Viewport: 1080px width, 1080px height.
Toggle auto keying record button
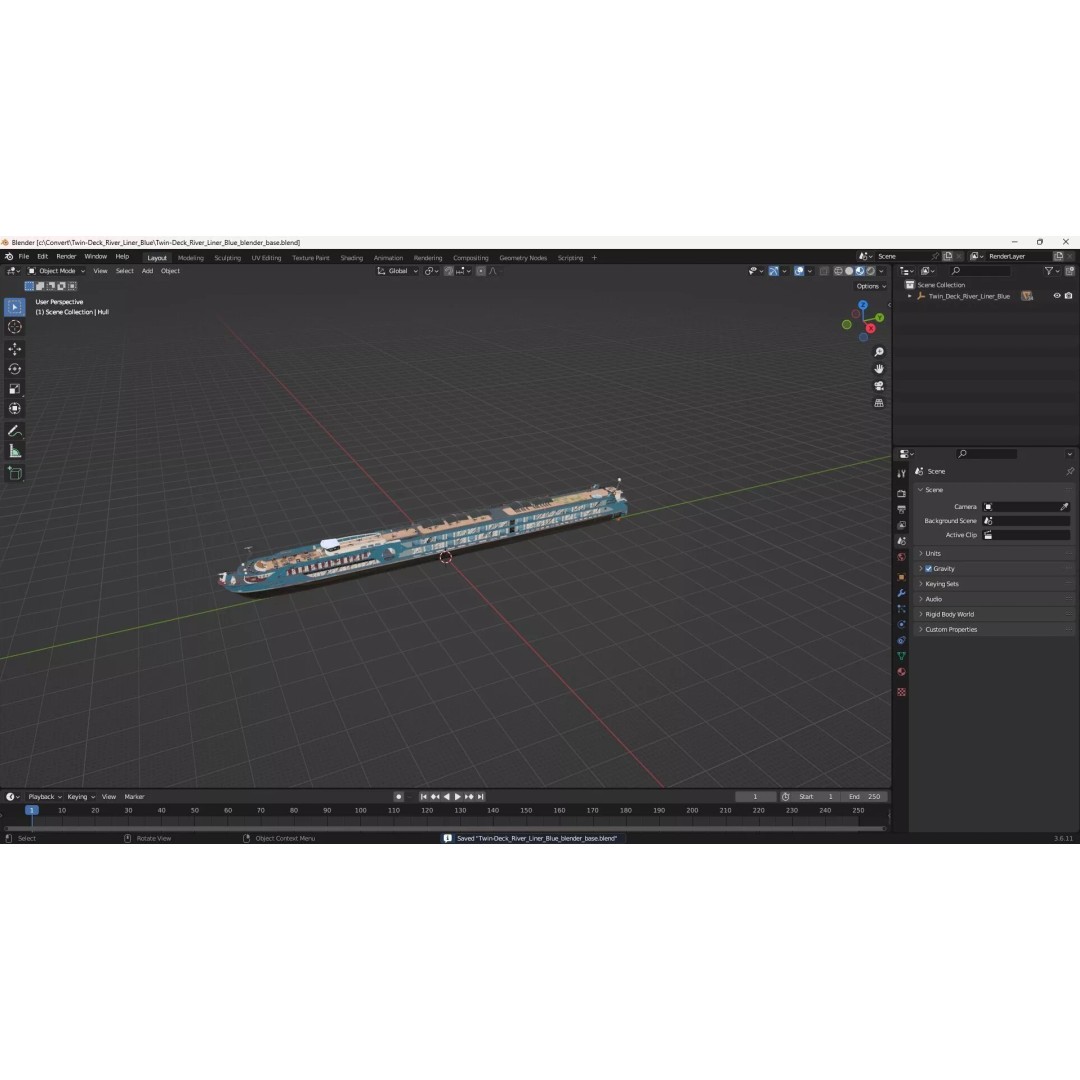click(x=398, y=797)
